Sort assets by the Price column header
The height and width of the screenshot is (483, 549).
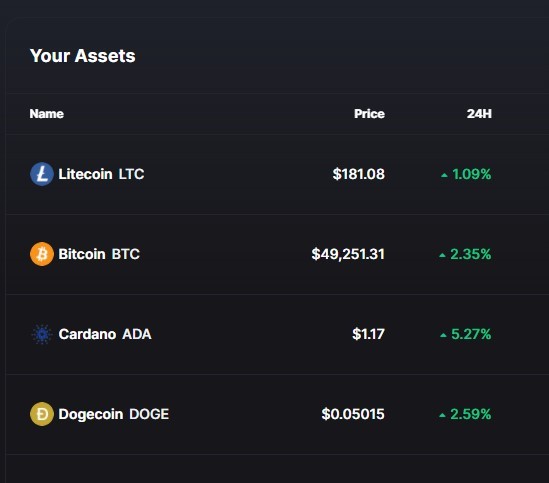pyautogui.click(x=369, y=114)
